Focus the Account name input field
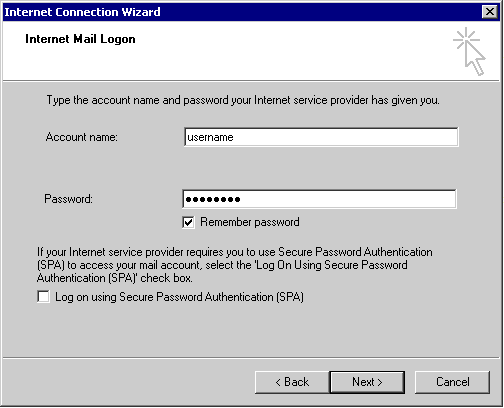The height and width of the screenshot is (408, 504). 321,137
